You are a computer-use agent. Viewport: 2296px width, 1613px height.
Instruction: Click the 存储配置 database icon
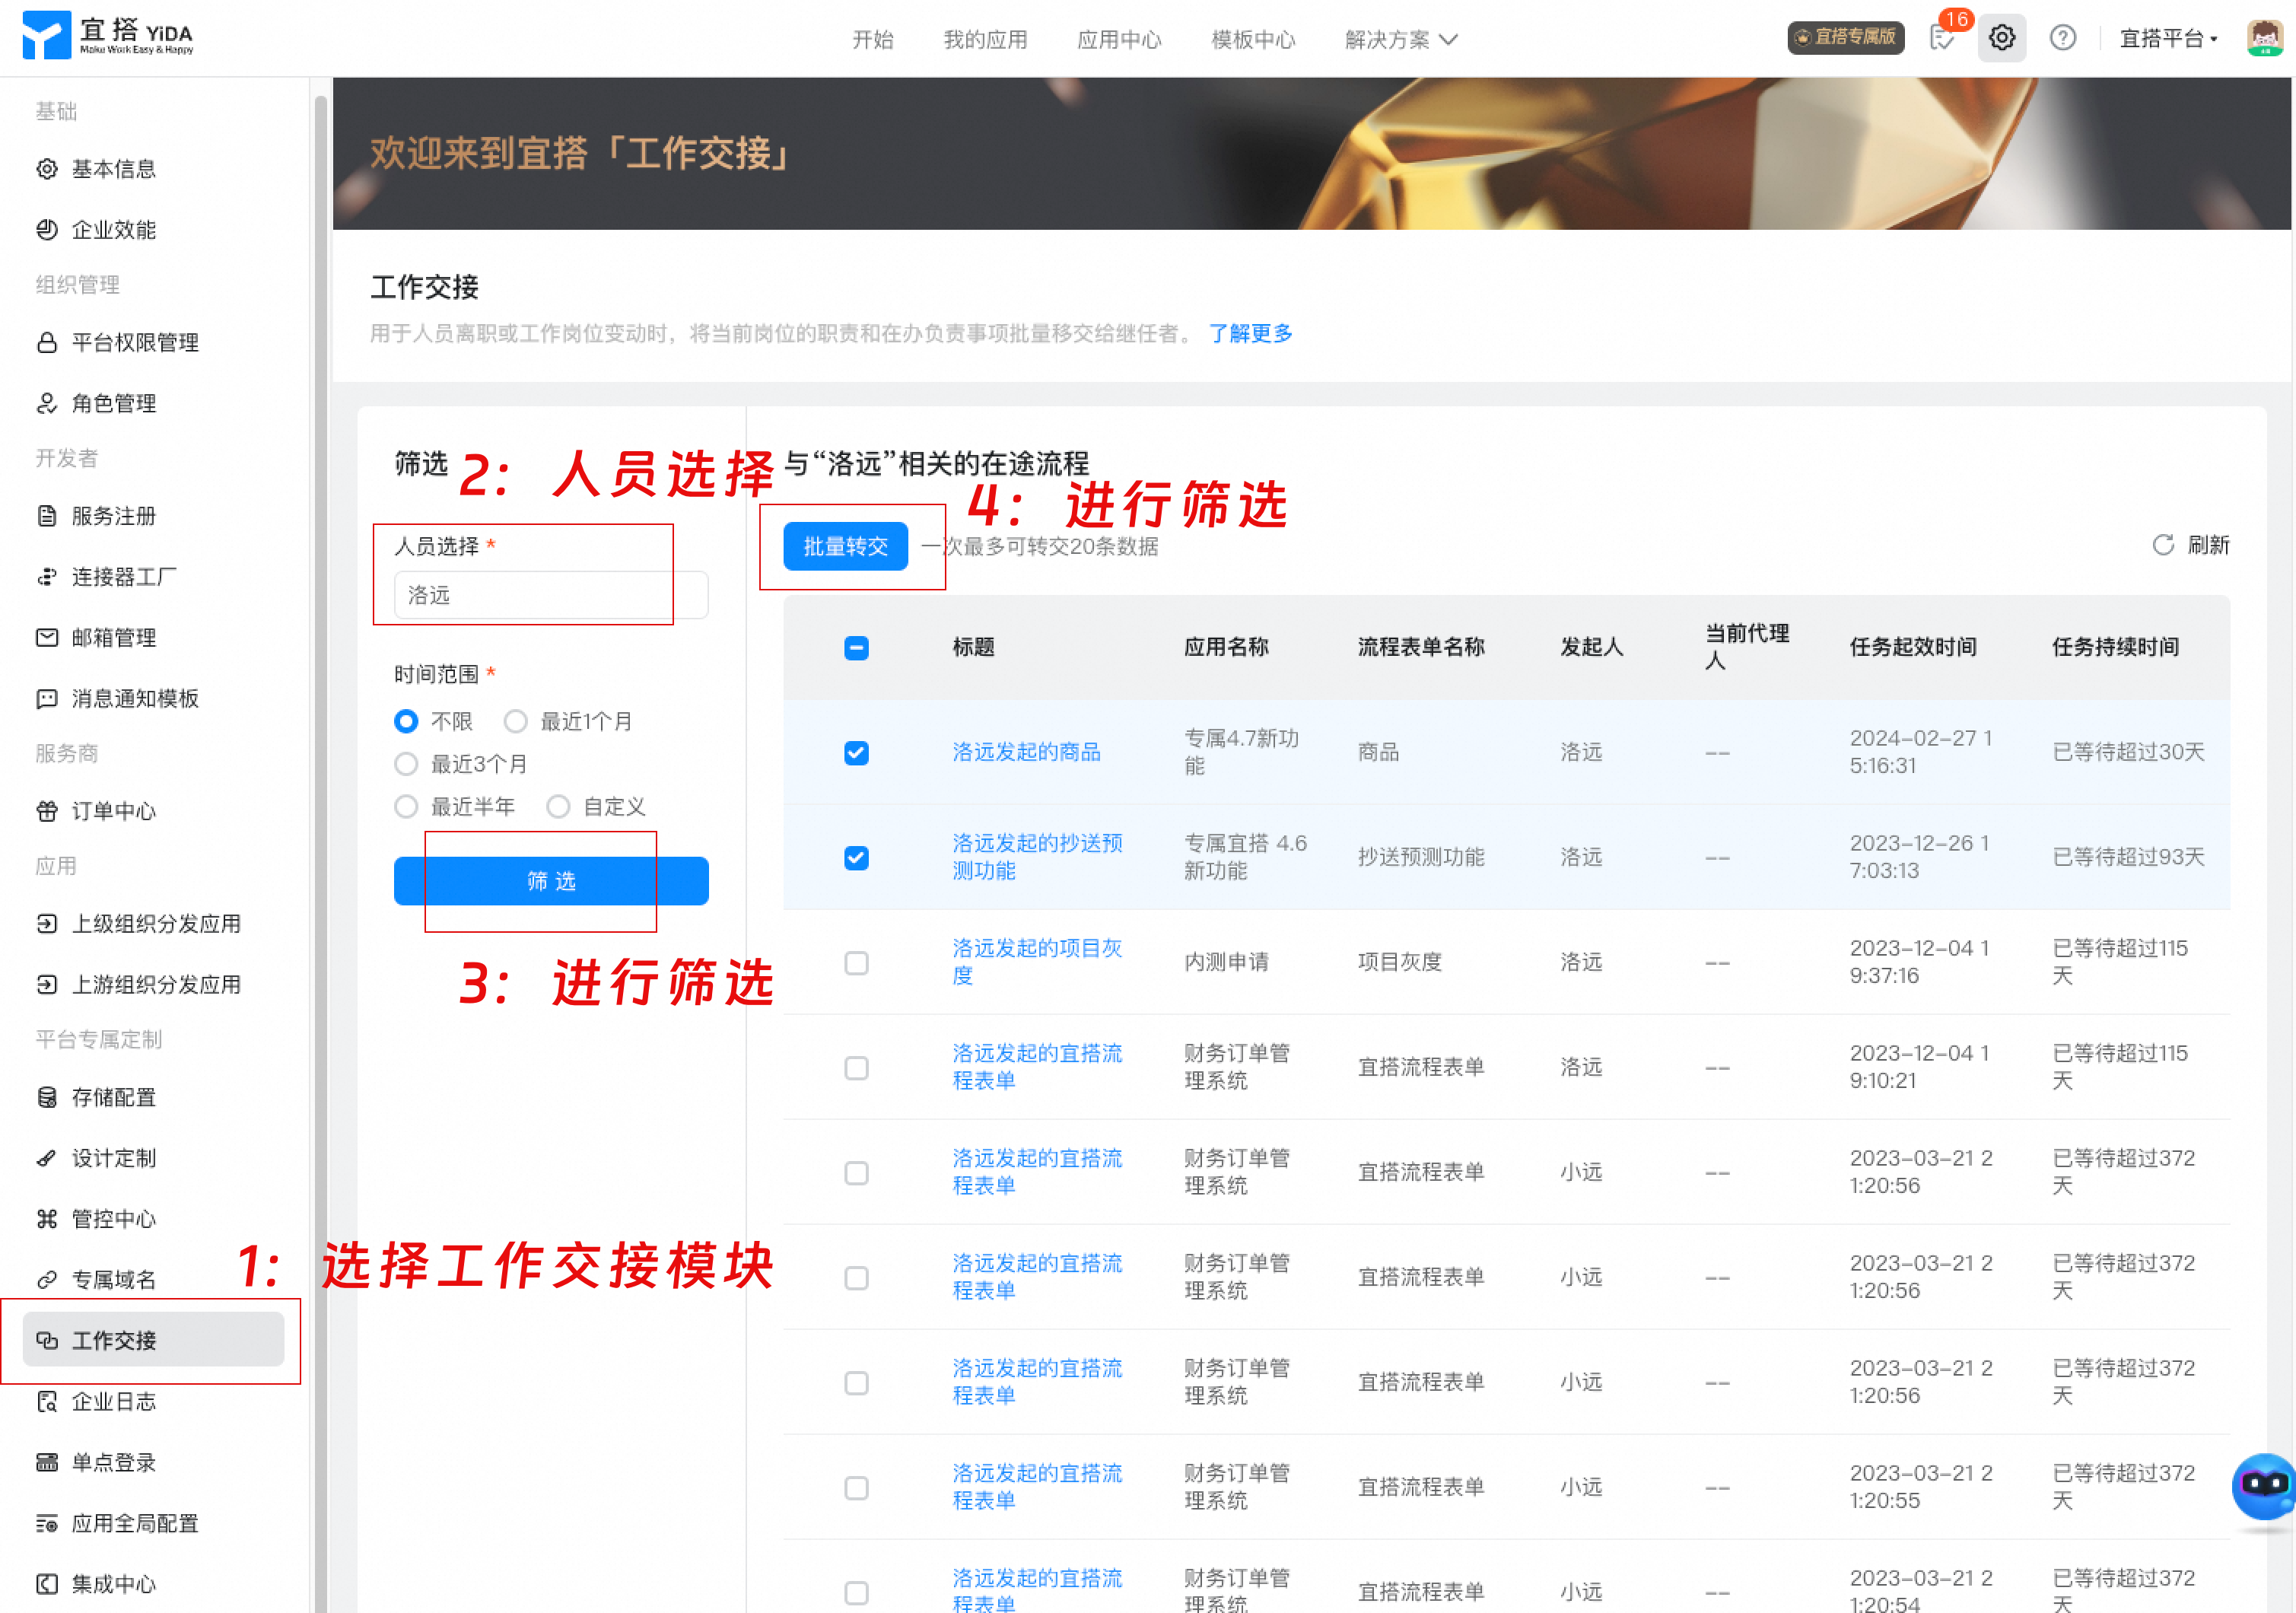coord(47,1097)
